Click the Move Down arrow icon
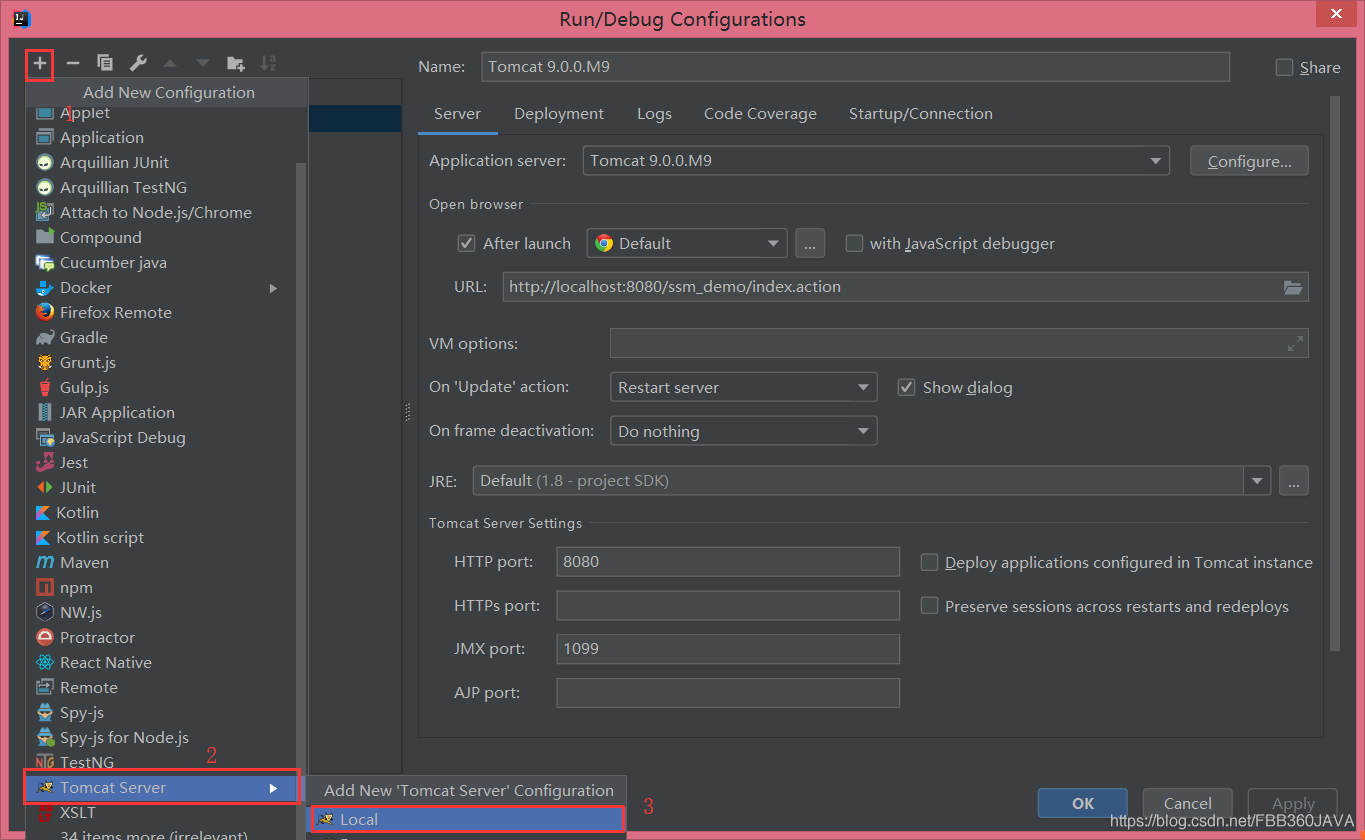Viewport: 1365px width, 840px height. [x=203, y=63]
